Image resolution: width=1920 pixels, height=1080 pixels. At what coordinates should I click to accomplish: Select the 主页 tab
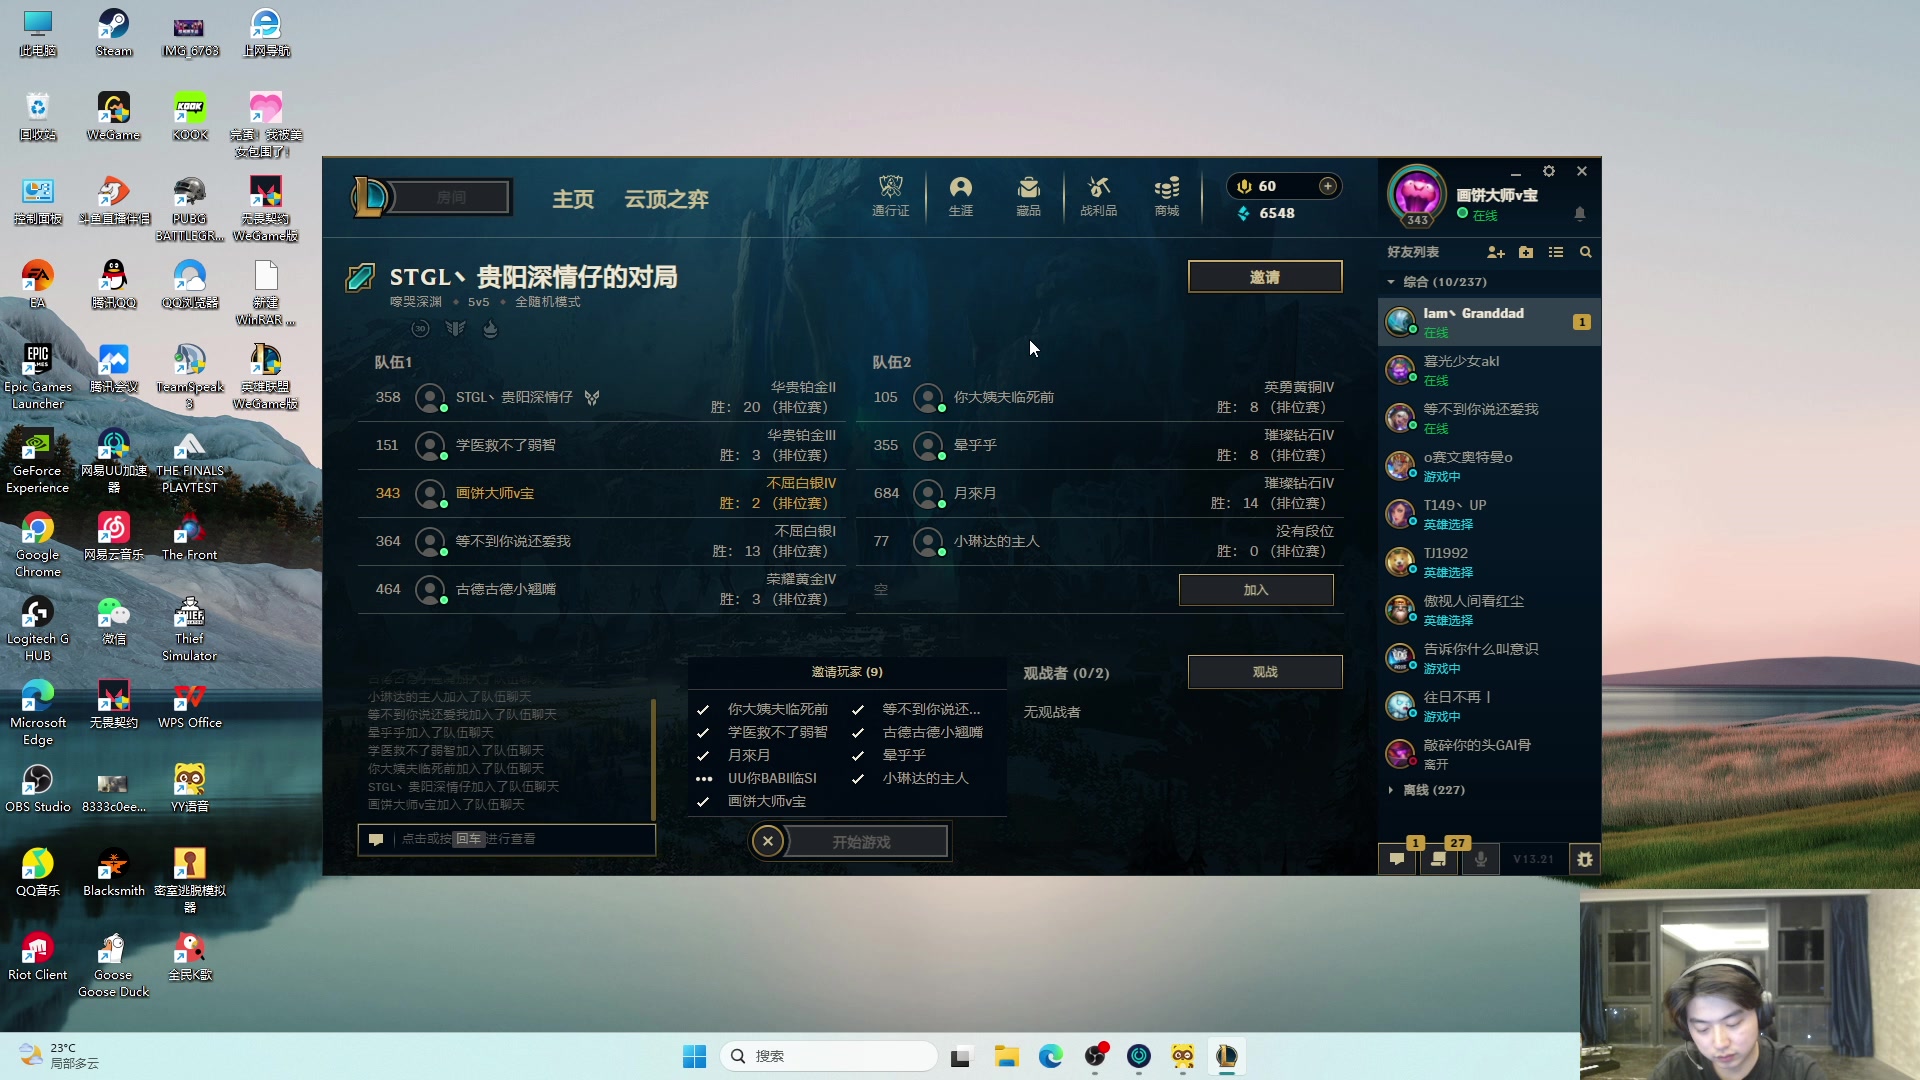(x=573, y=199)
